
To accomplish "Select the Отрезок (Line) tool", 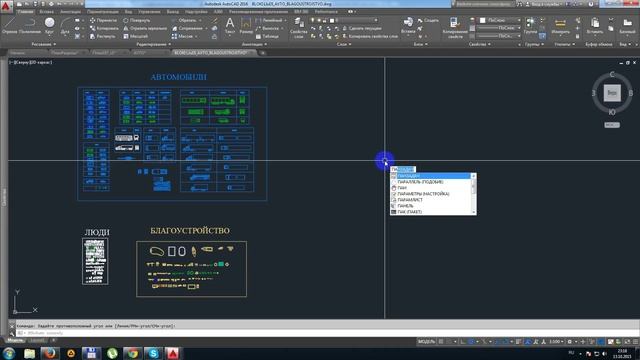I will click(9, 26).
